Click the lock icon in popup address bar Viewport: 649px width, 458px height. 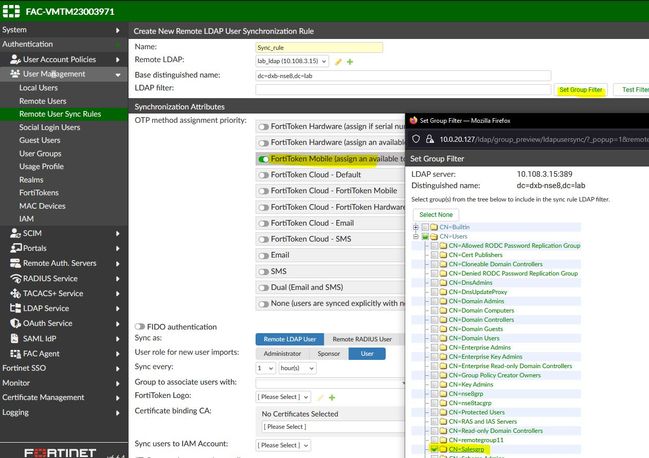tap(430, 139)
